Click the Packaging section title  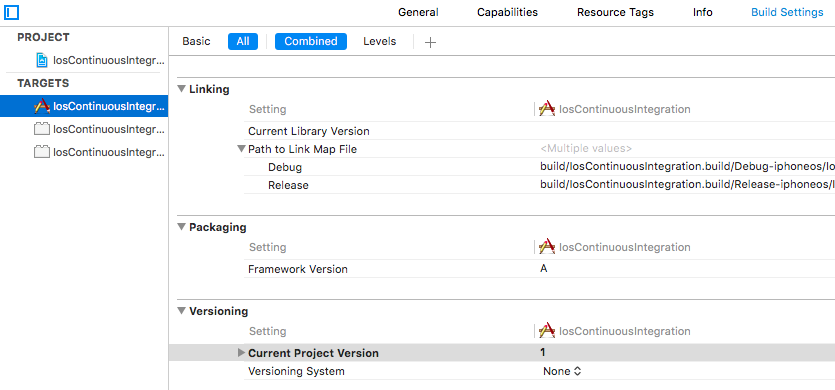point(218,228)
